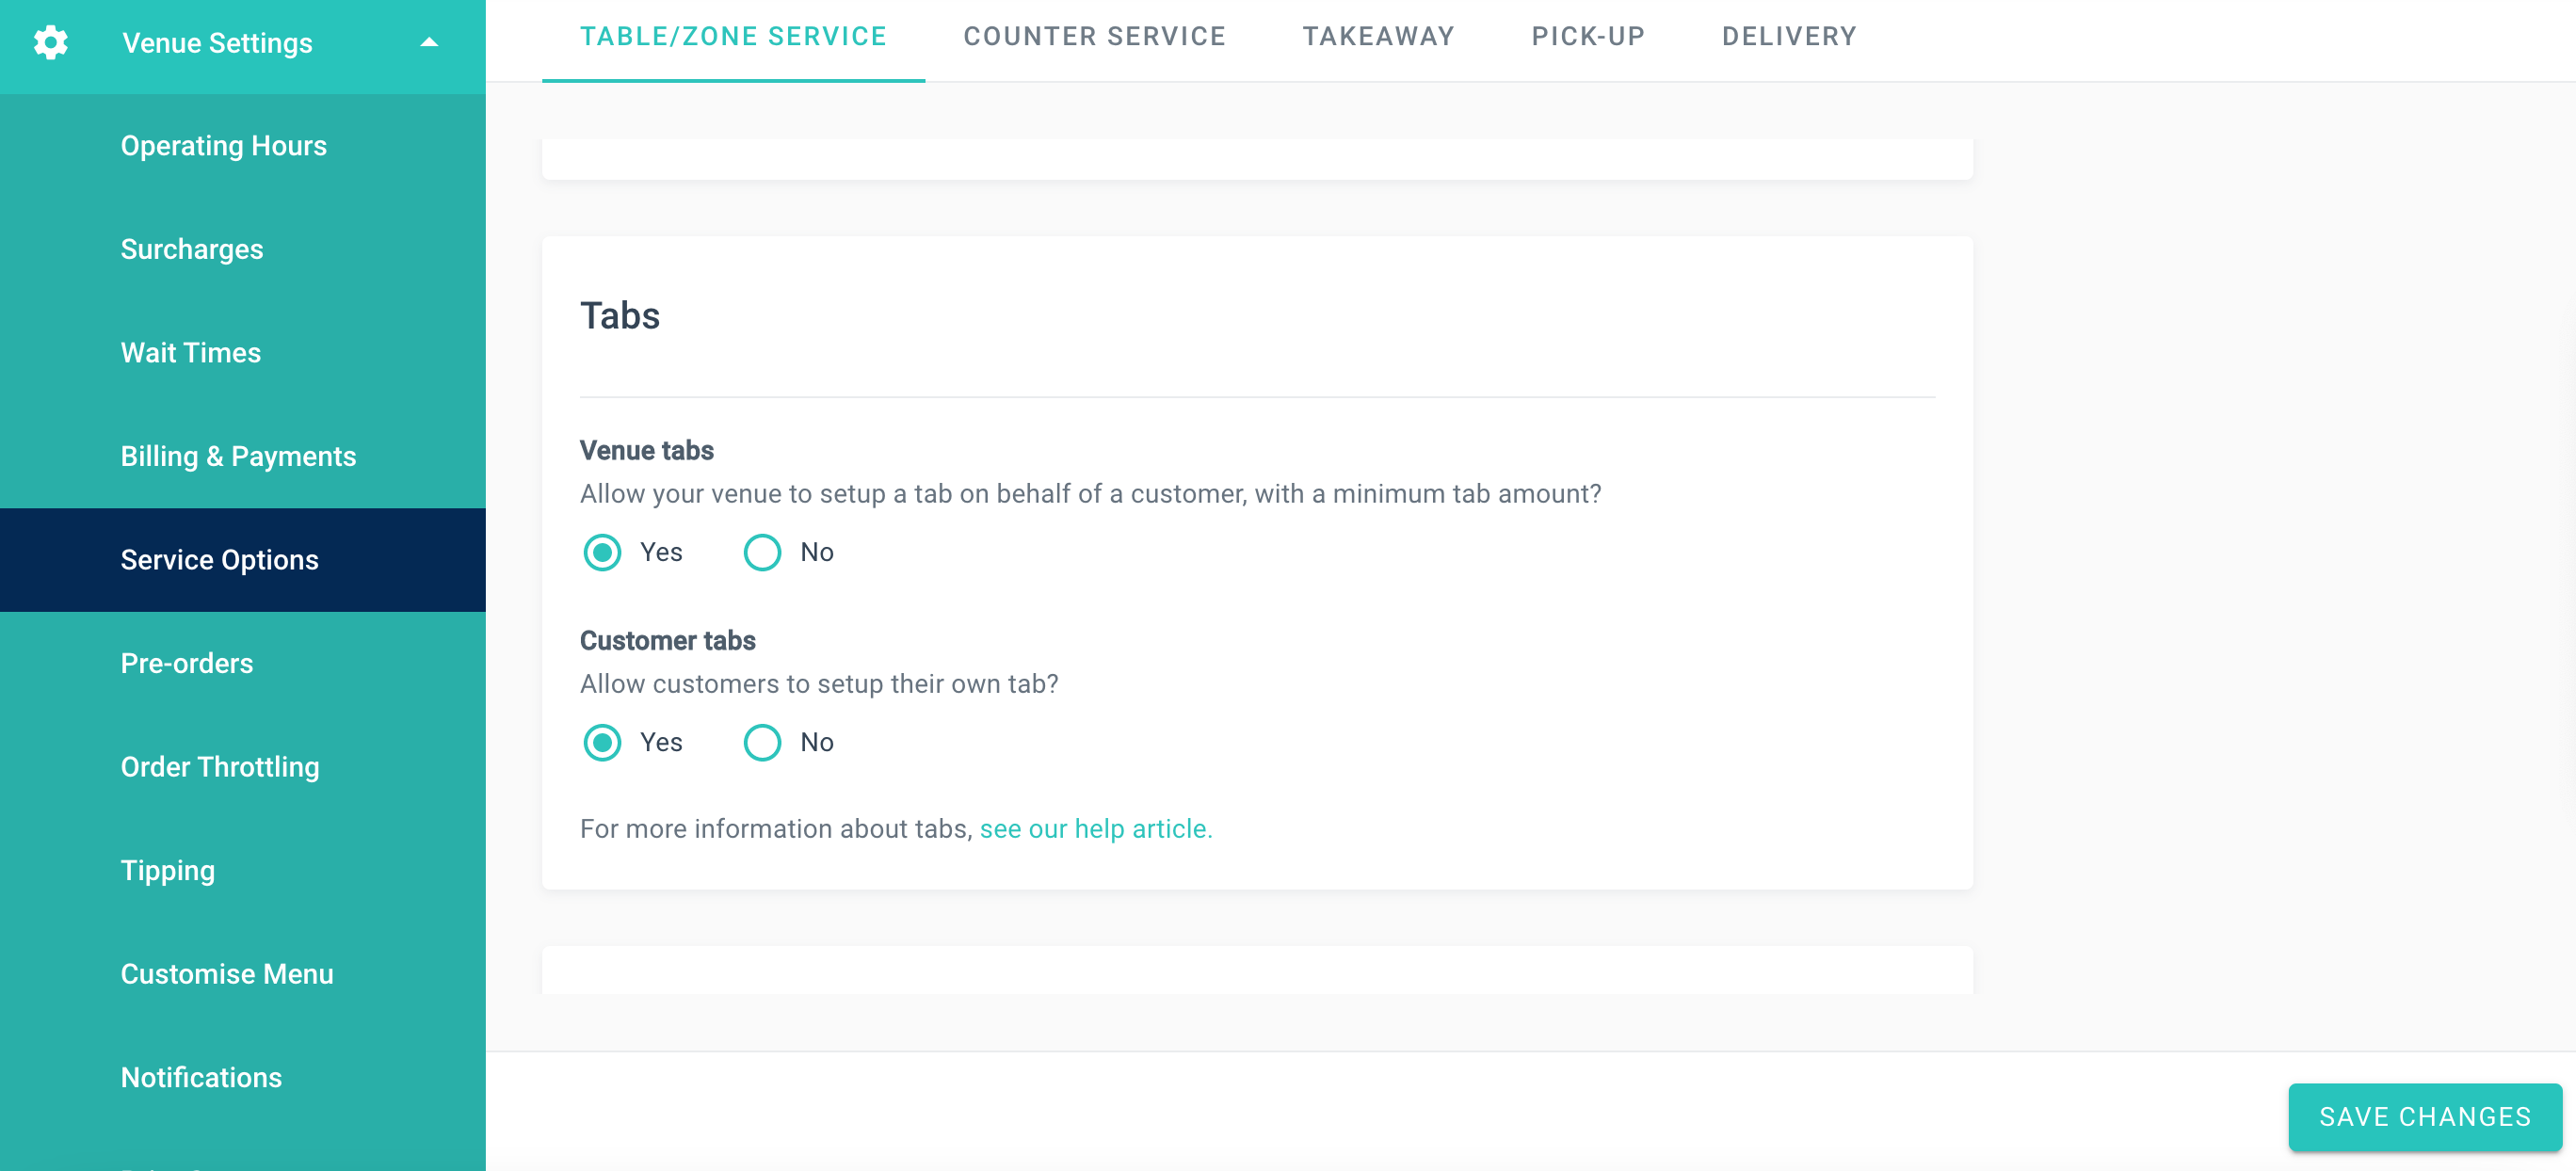Open Pre-orders settings page

(187, 663)
